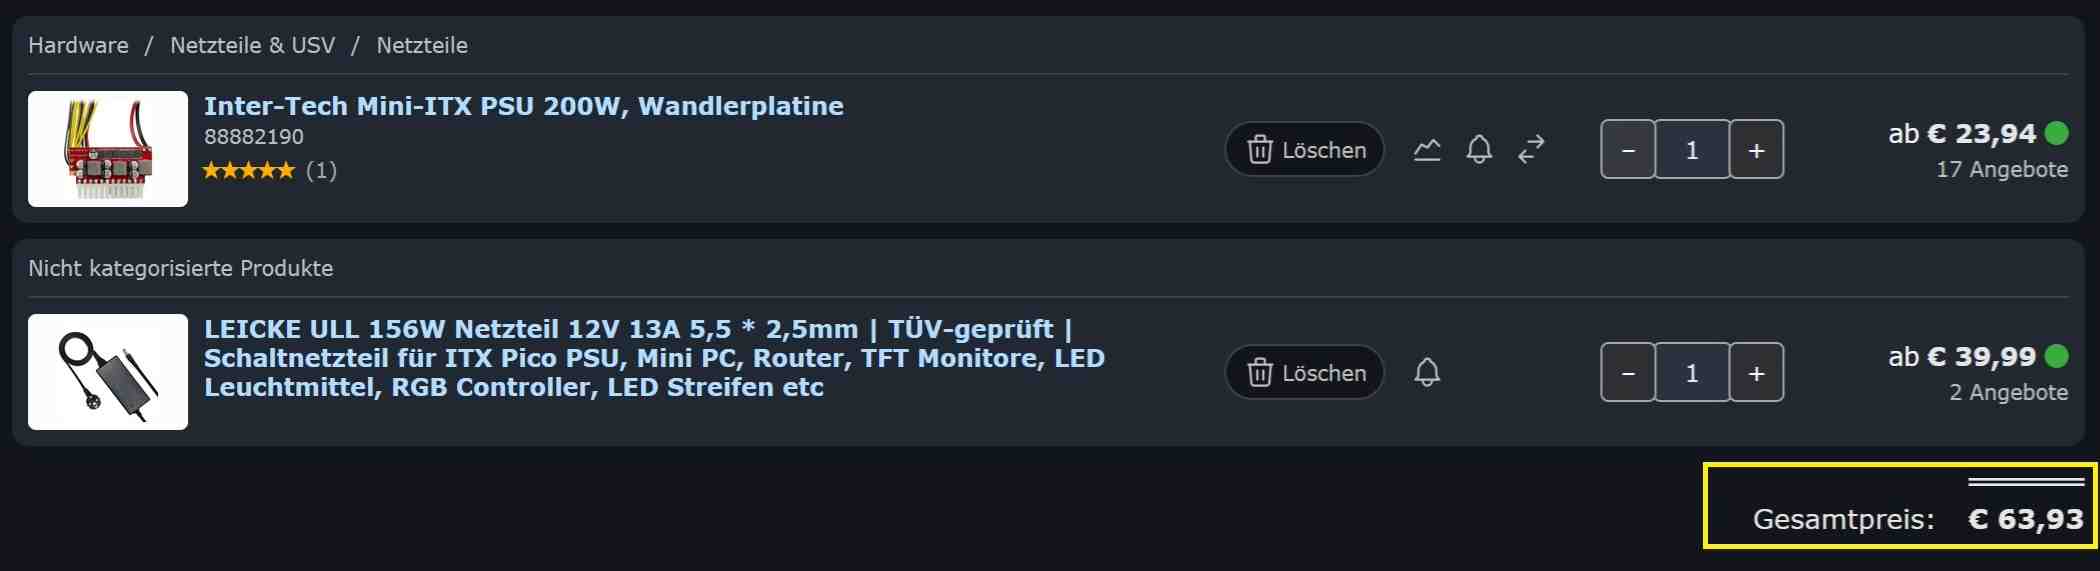The image size is (2100, 571).
Task: Delete Inter-Tech Mini-ITX PSU from list
Action: tap(1305, 150)
